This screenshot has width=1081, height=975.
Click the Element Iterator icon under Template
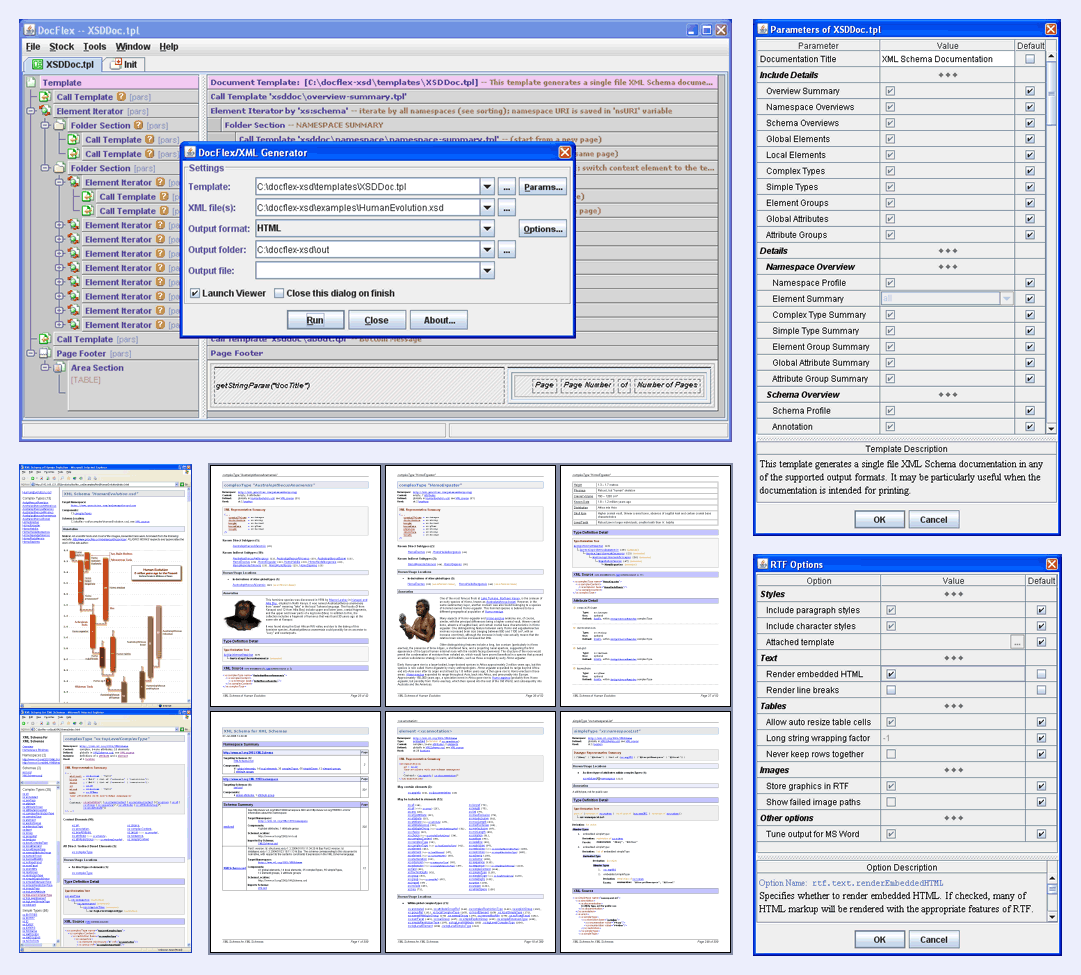[47, 112]
